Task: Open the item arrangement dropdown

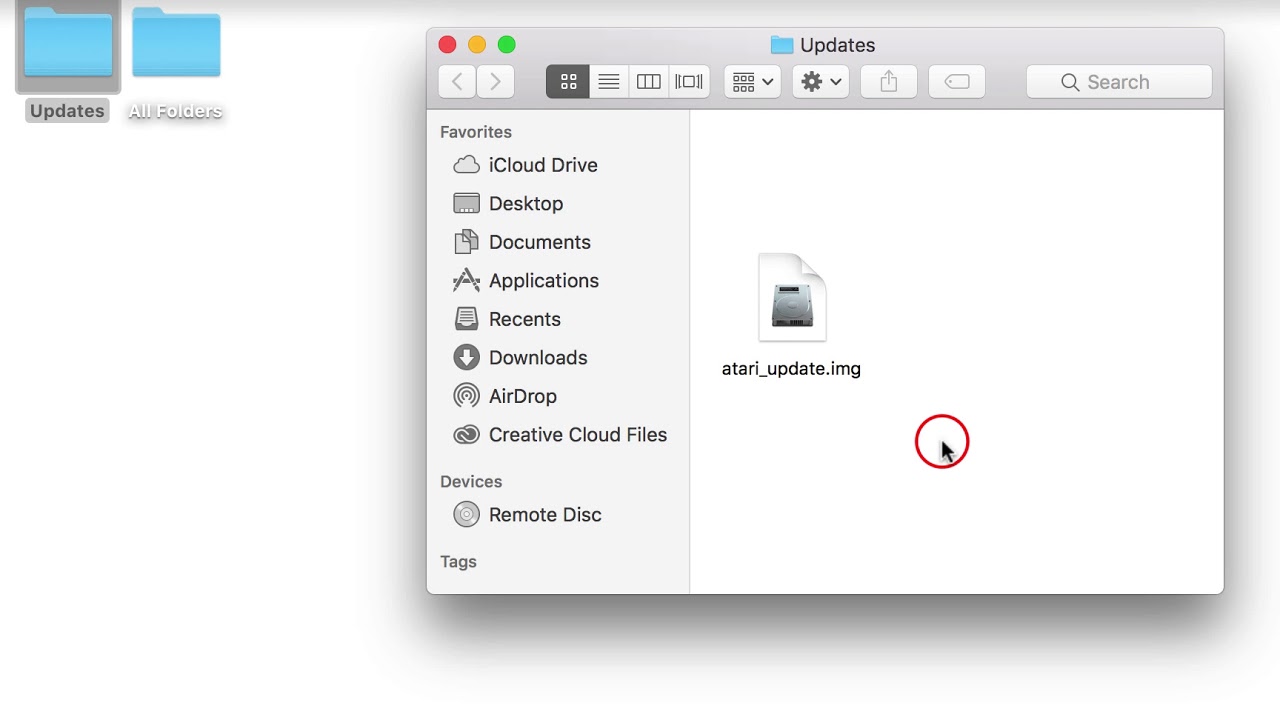Action: point(752,82)
